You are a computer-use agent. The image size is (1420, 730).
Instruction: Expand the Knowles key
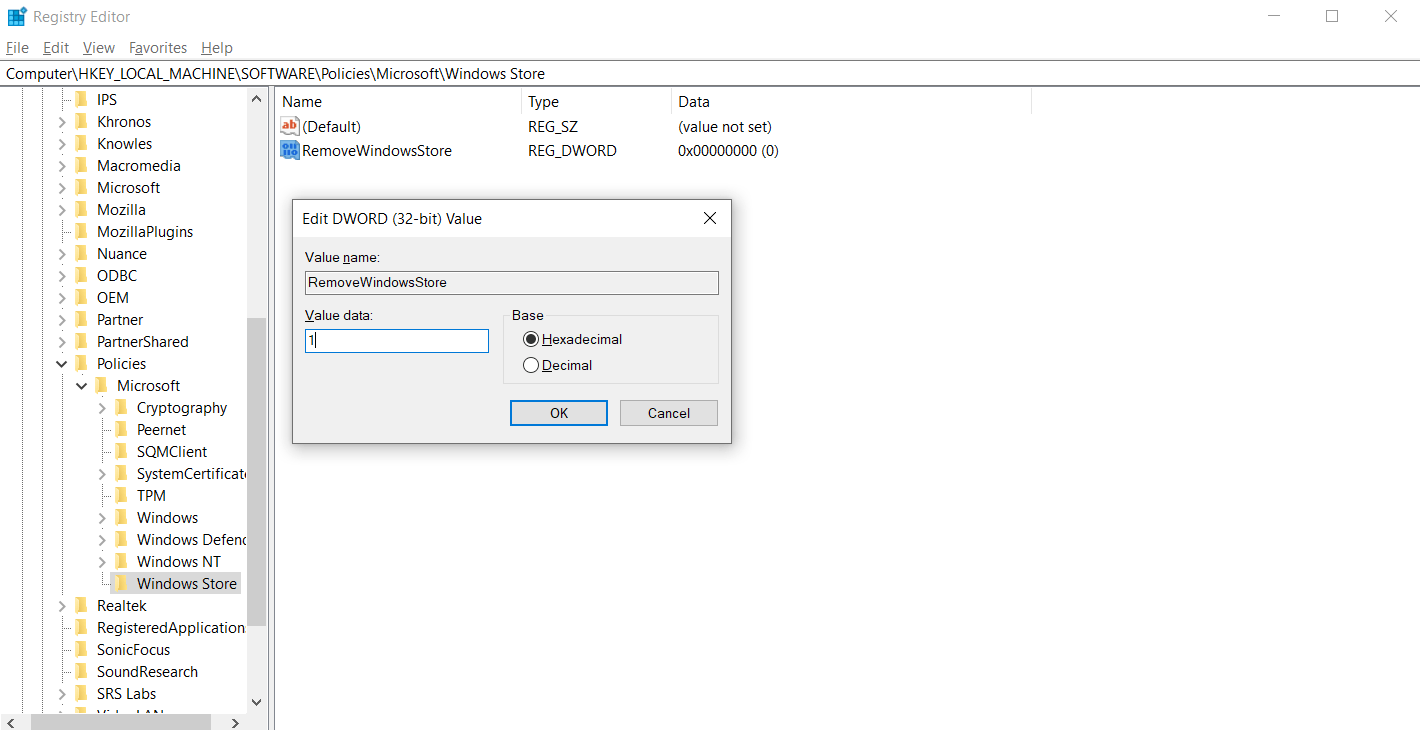pos(62,144)
